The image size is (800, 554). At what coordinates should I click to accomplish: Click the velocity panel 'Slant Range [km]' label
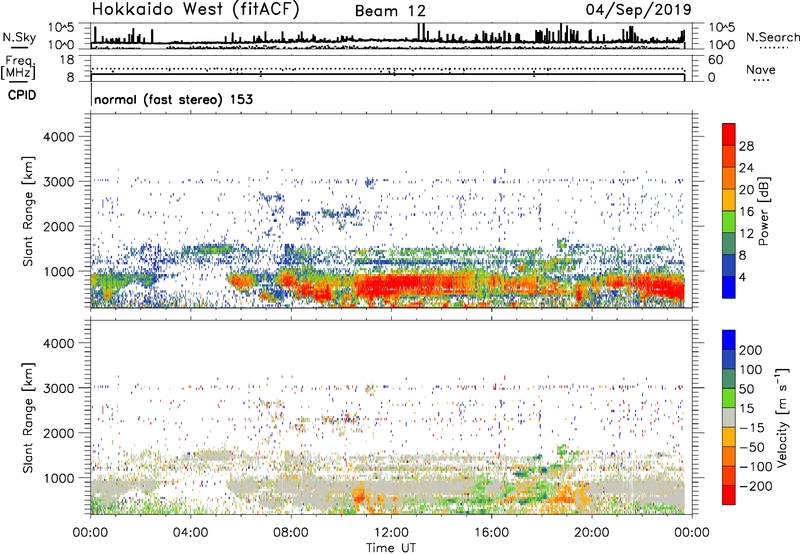pos(28,418)
